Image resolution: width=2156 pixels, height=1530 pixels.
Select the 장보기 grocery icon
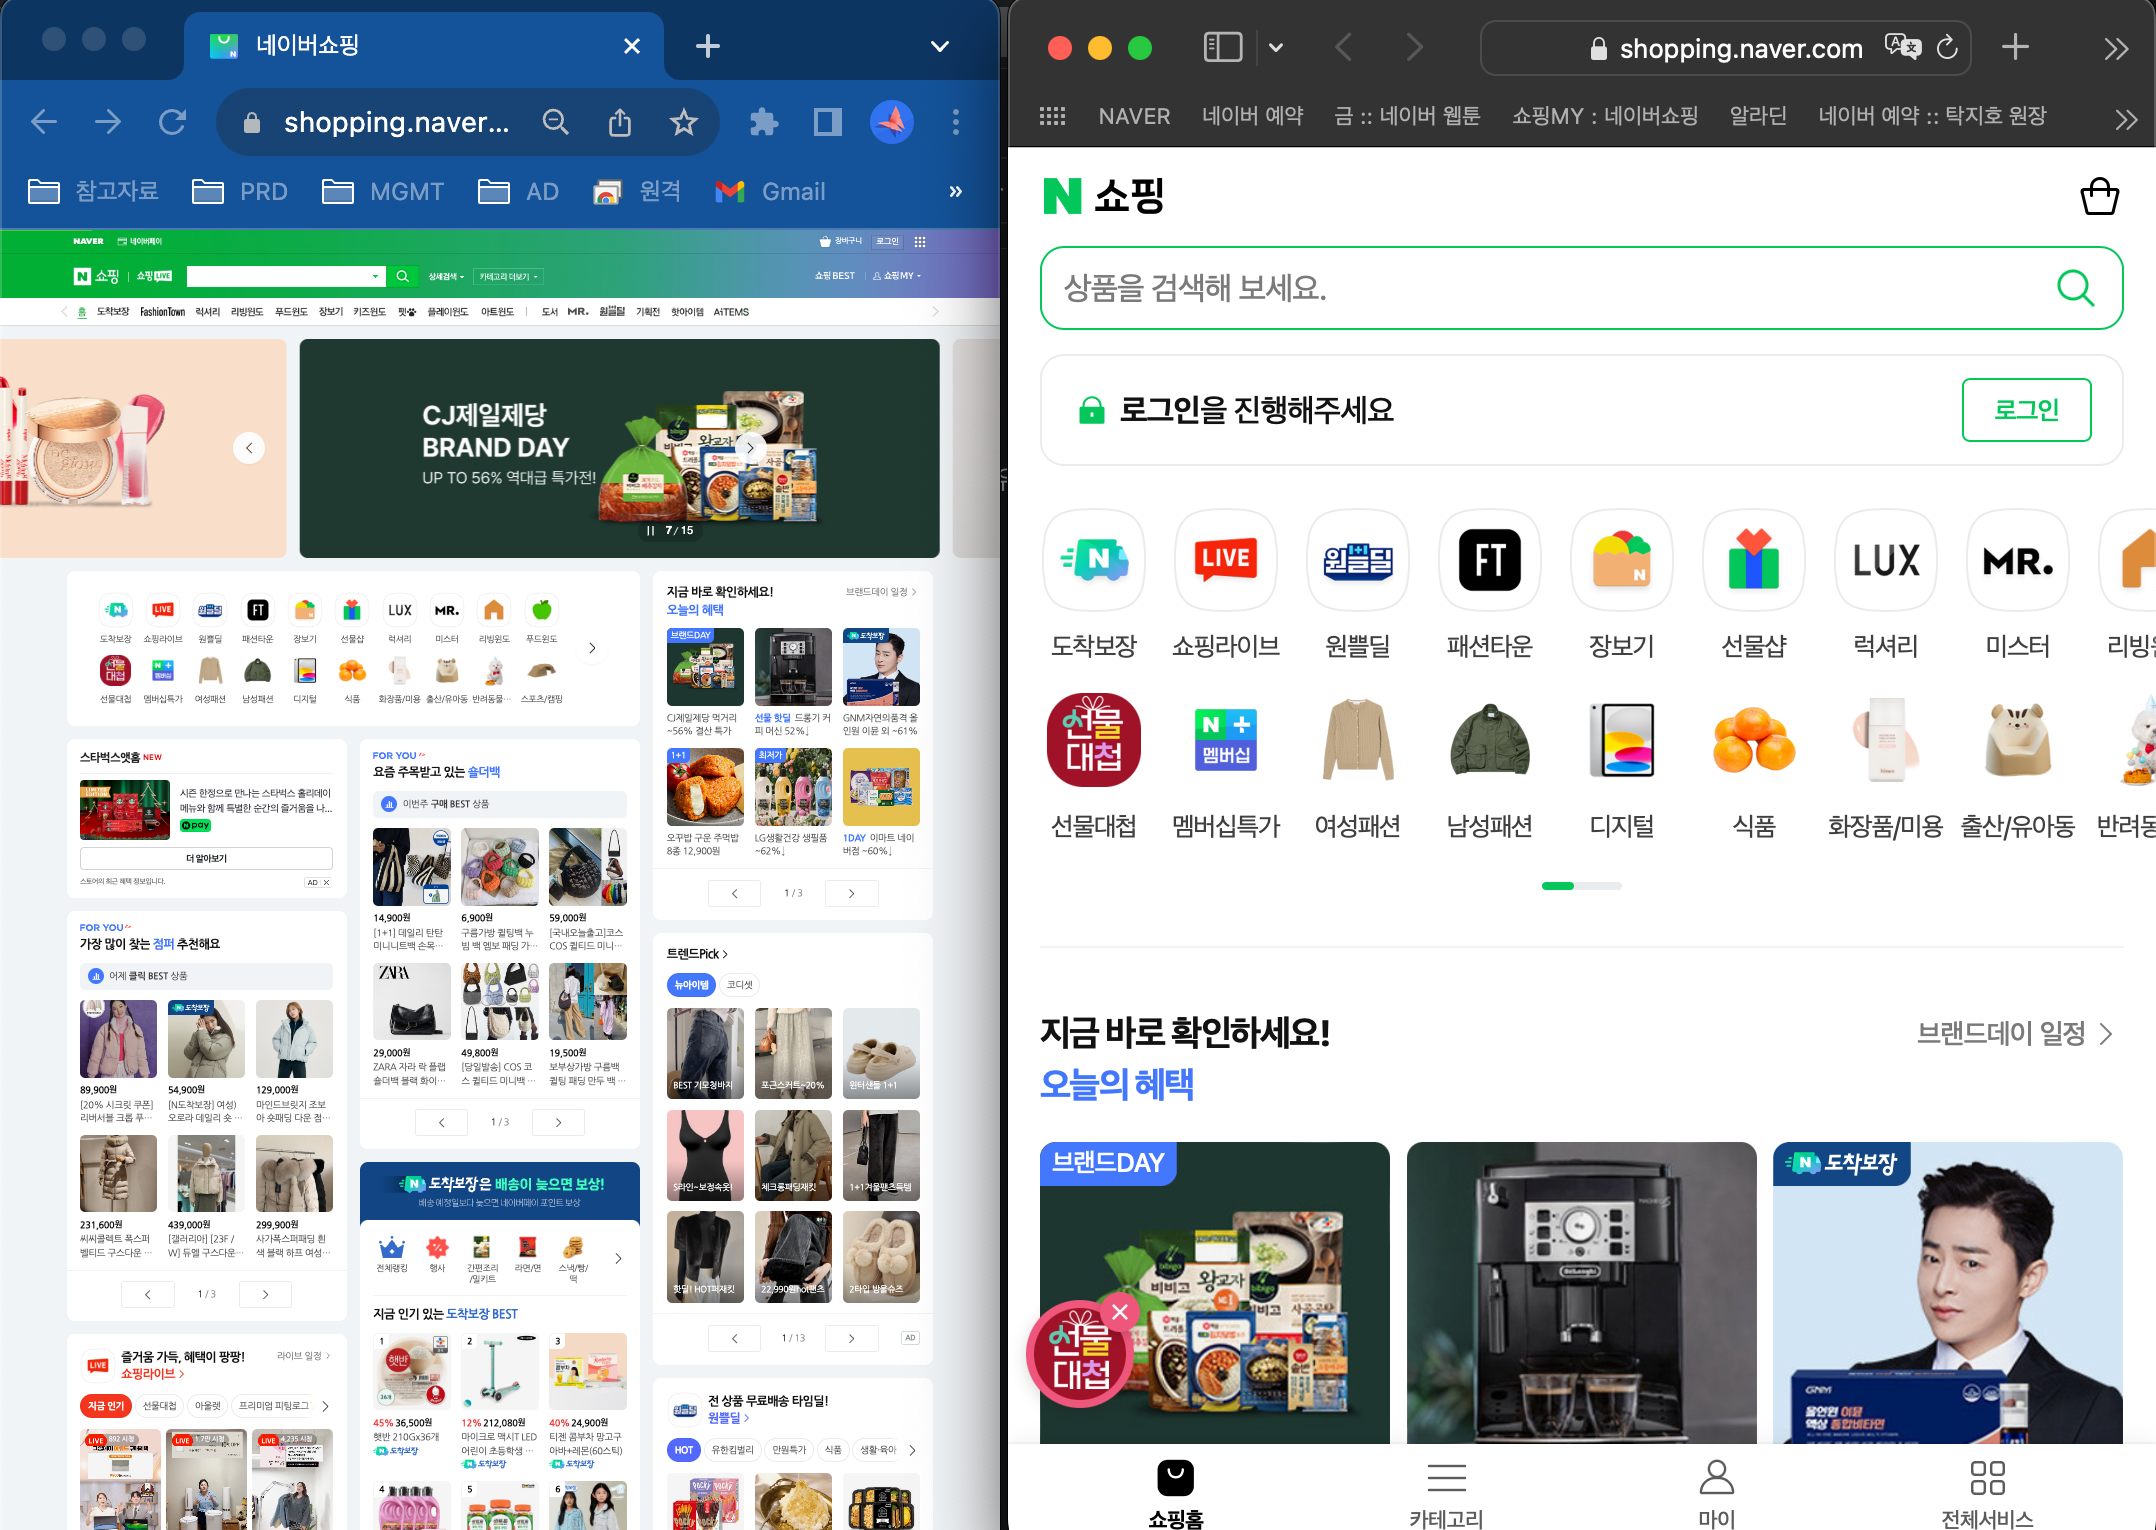tap(1621, 560)
